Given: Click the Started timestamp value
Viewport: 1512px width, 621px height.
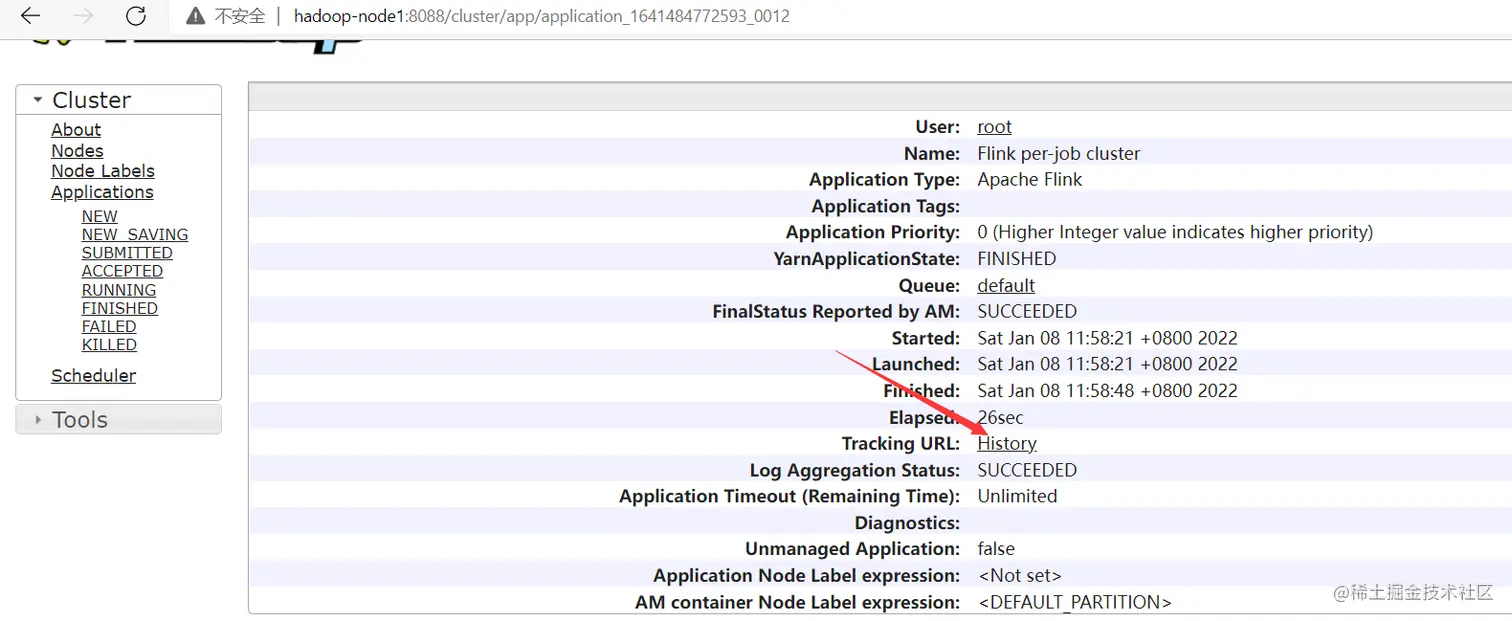Looking at the screenshot, I should point(1107,338).
